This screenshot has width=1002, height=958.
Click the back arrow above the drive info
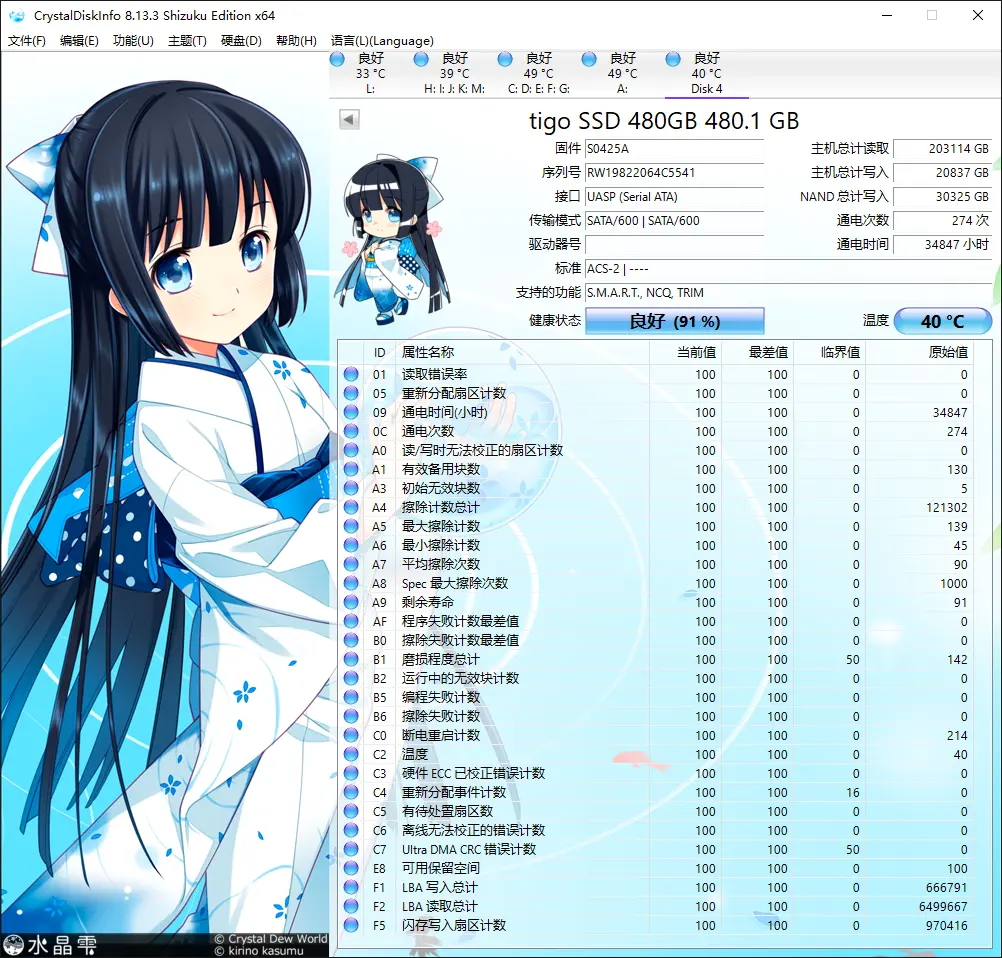click(348, 119)
